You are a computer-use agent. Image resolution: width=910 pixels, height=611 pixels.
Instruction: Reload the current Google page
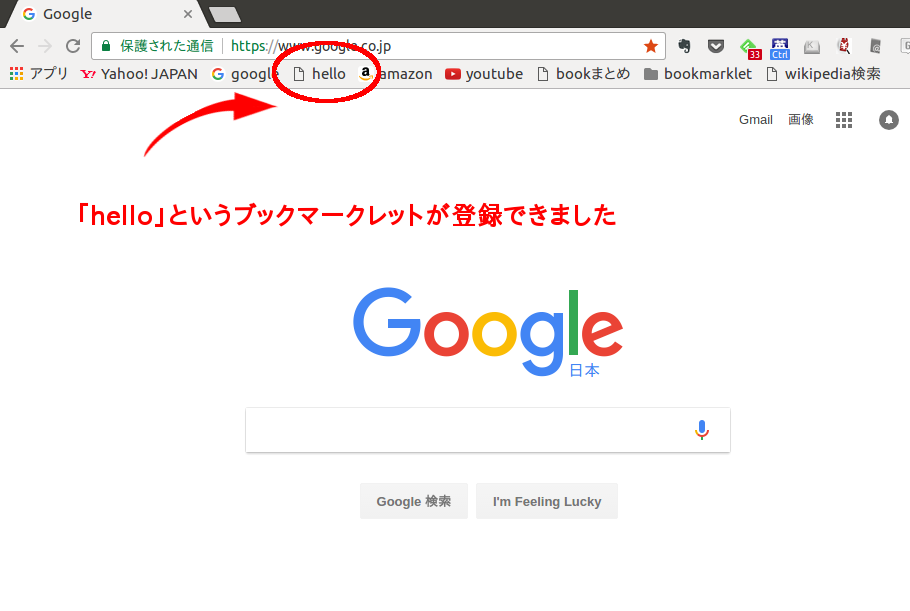73,46
